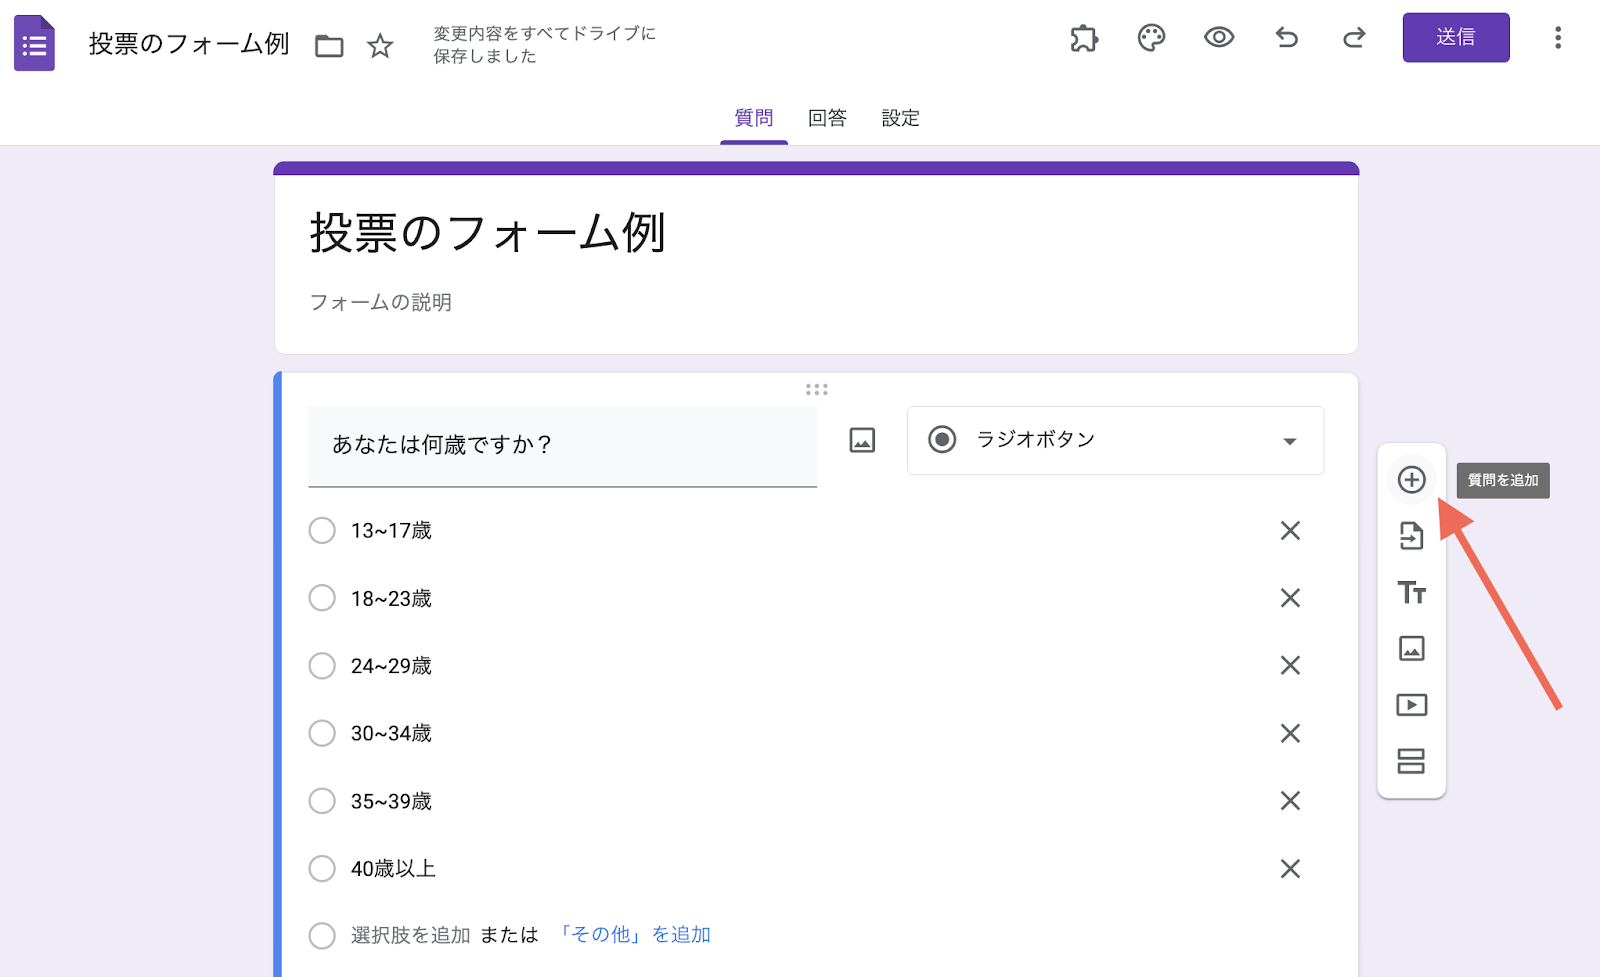Preview the form with the eye icon
The height and width of the screenshot is (977, 1600).
[1218, 38]
